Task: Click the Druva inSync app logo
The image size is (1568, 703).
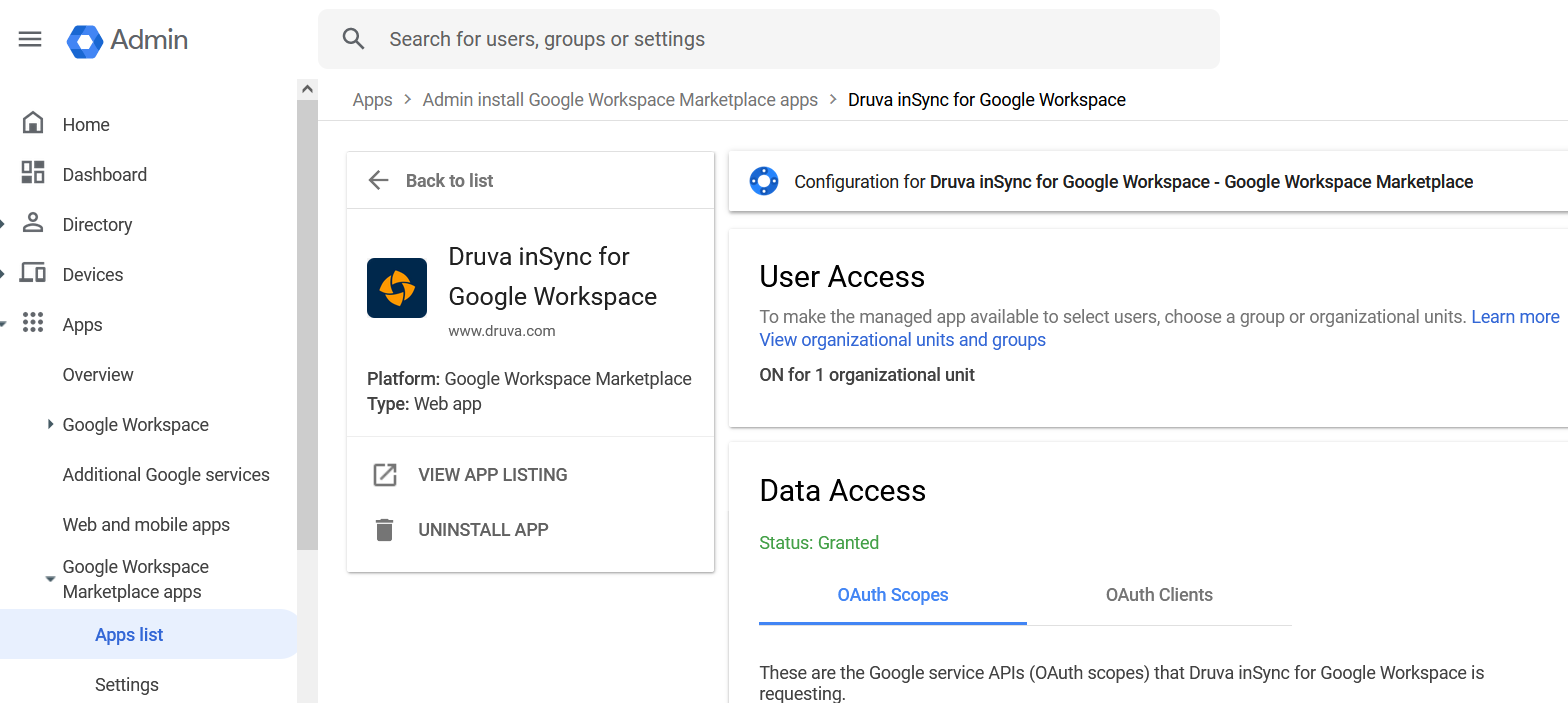Action: (x=397, y=288)
